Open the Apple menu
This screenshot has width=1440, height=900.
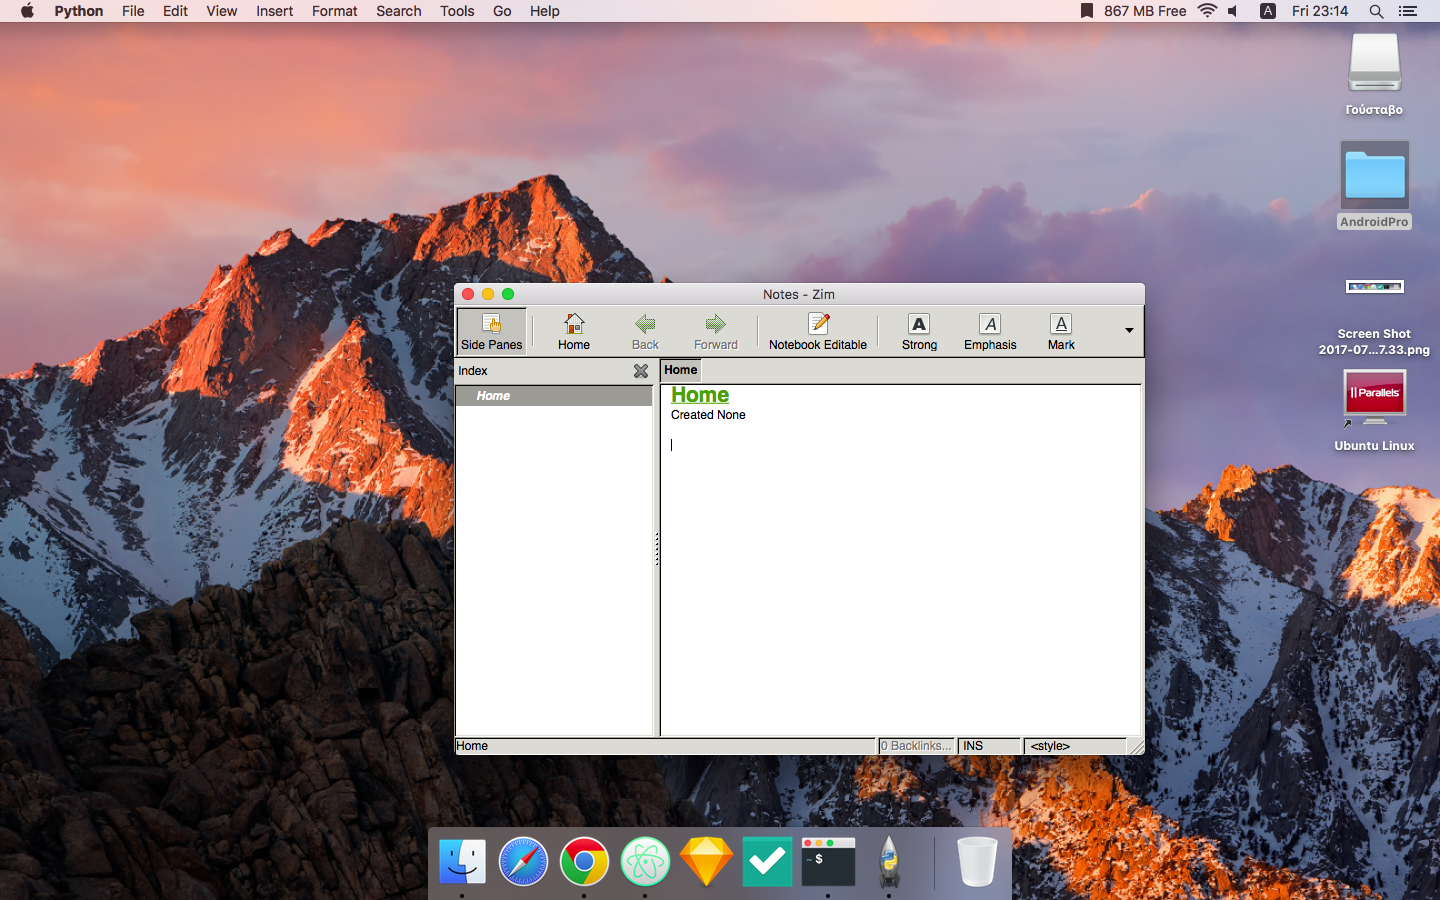(x=27, y=11)
